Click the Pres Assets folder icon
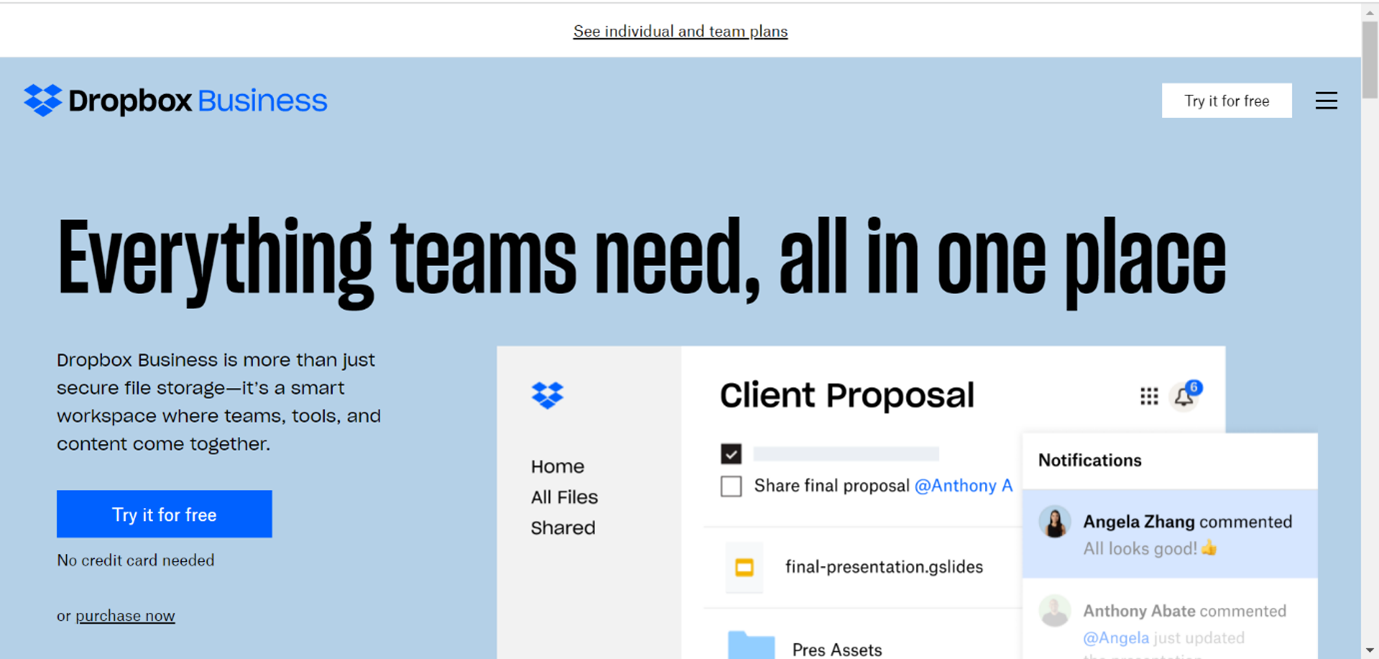1379x659 pixels. click(751, 645)
